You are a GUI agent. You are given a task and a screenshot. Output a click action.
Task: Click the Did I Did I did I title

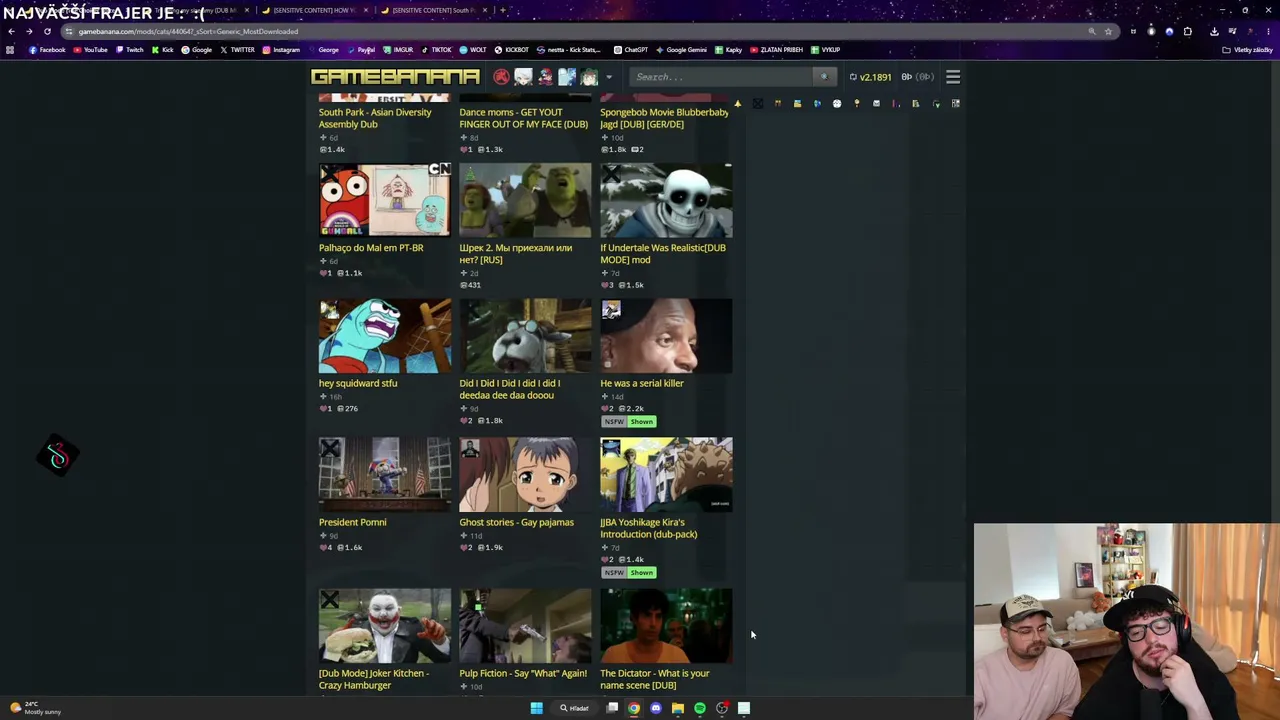(510, 389)
